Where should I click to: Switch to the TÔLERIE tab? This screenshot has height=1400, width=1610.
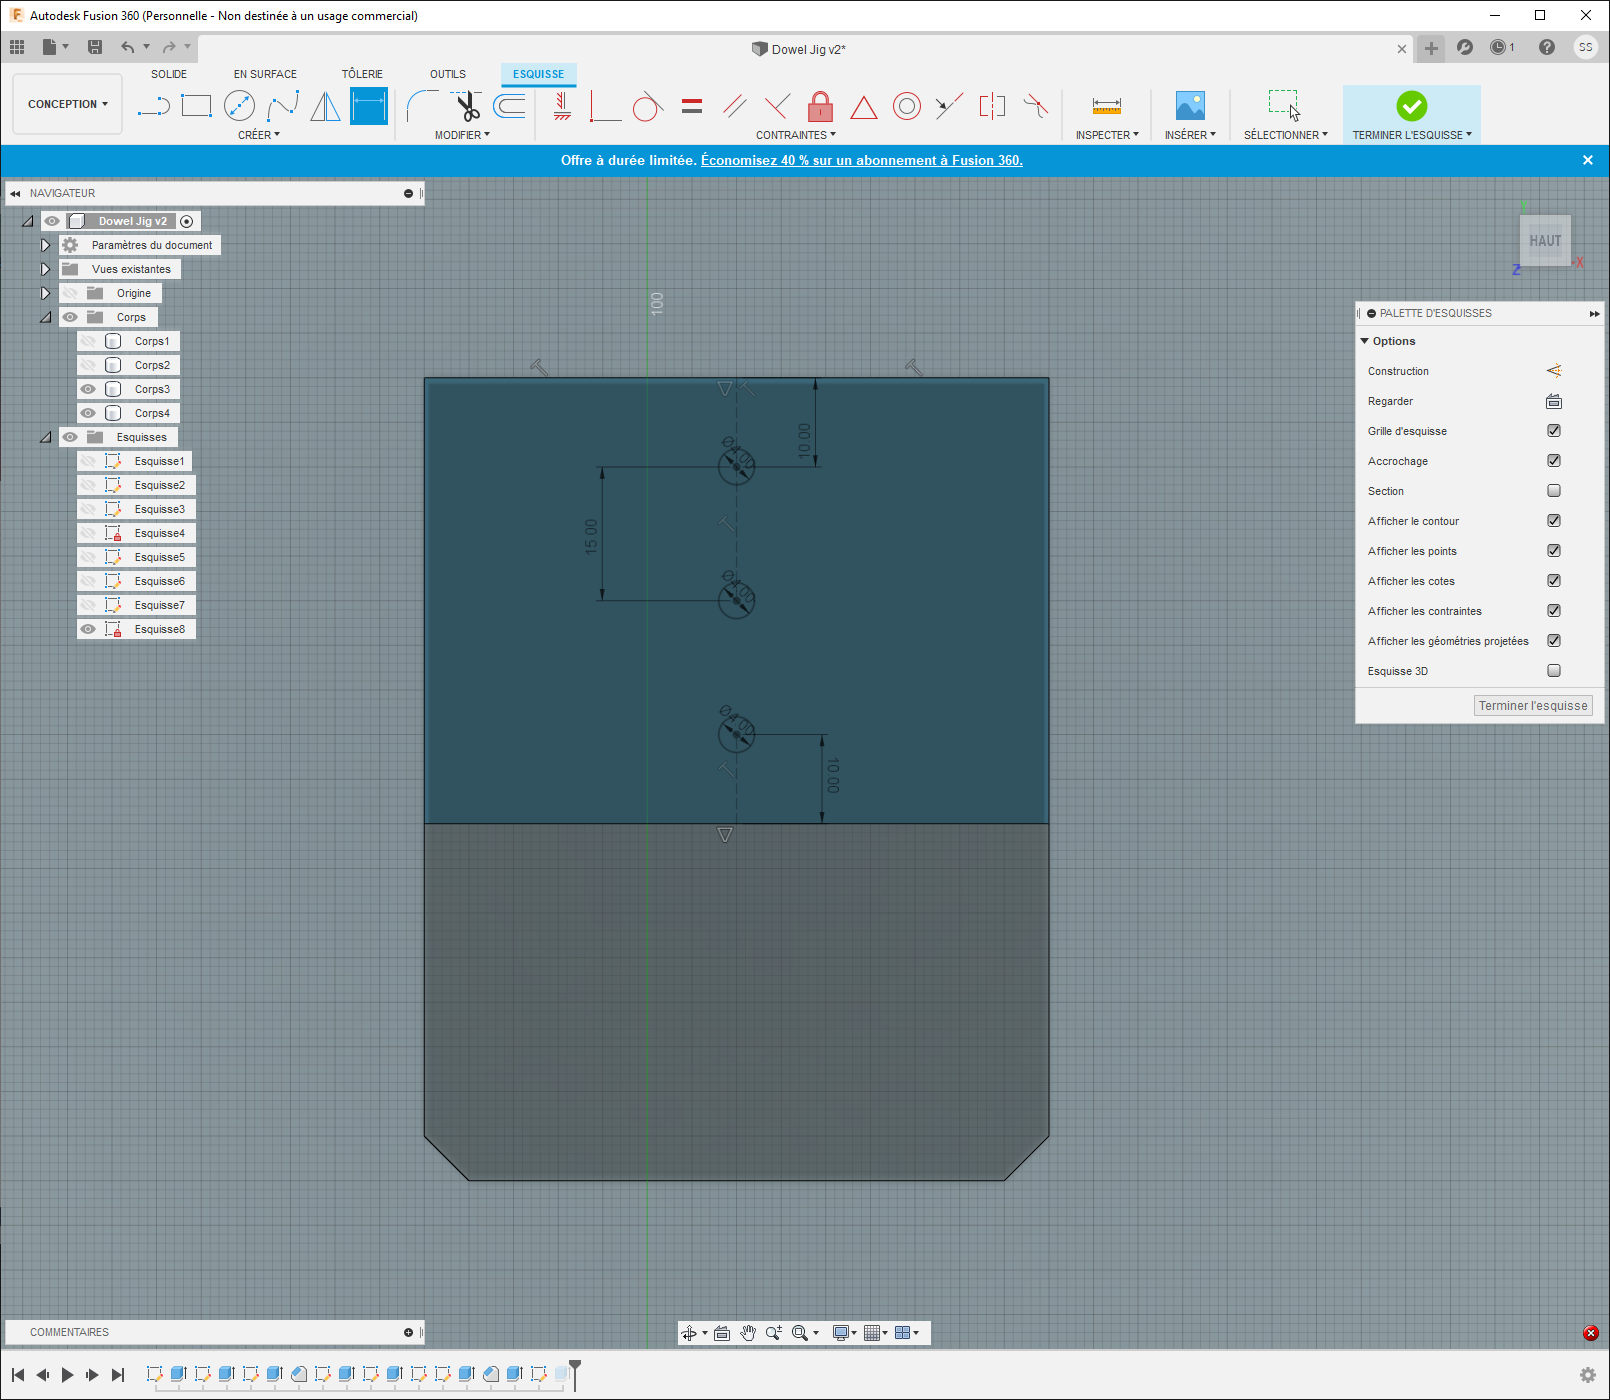tap(362, 74)
